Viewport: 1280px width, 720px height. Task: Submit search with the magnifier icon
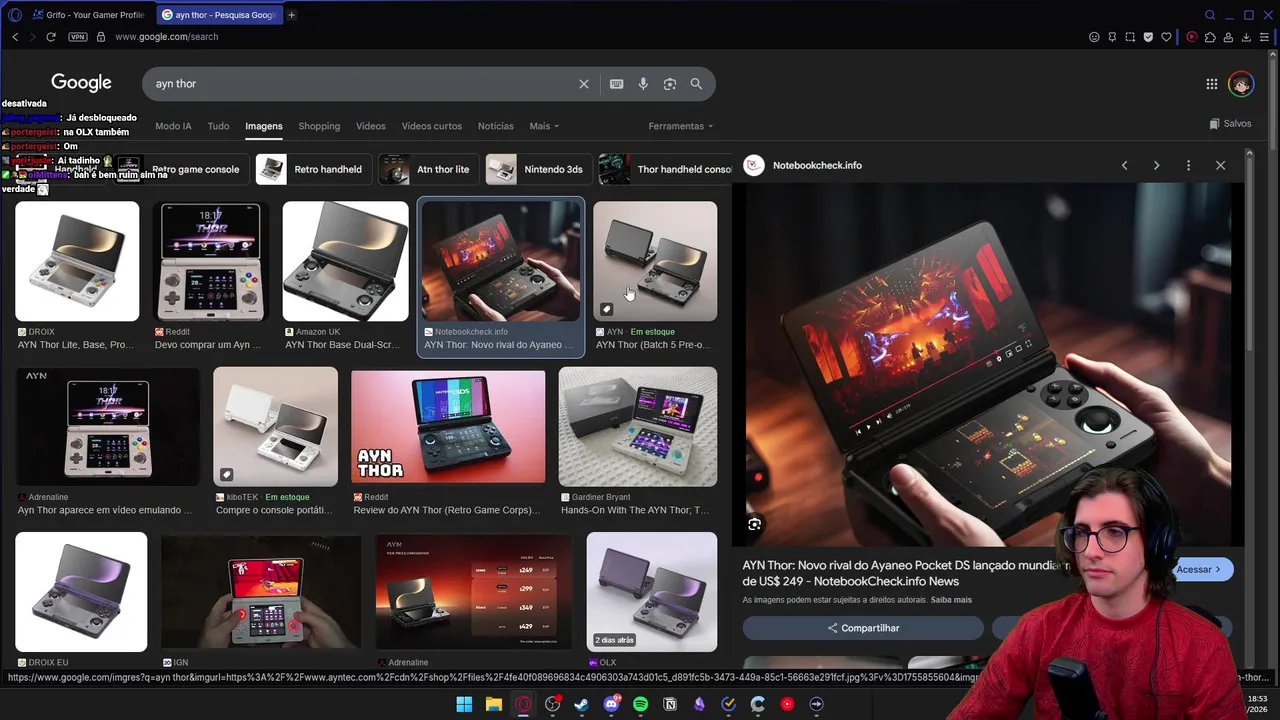(696, 84)
